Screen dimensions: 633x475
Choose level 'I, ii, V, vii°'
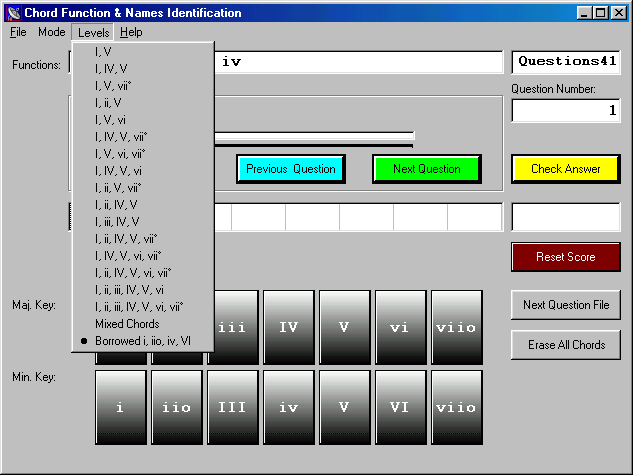click(x=143, y=188)
